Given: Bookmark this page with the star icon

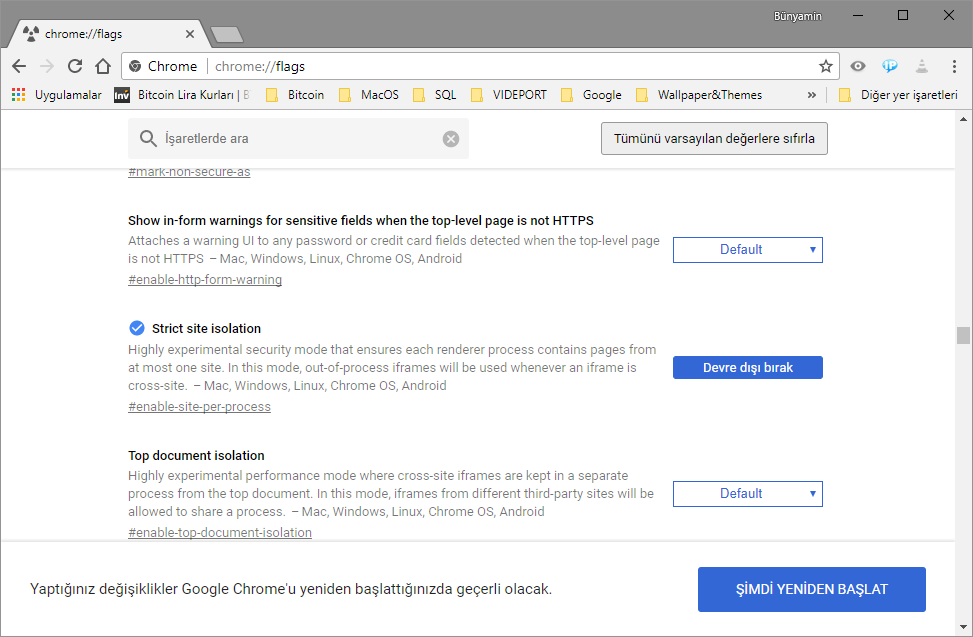Looking at the screenshot, I should pos(826,65).
